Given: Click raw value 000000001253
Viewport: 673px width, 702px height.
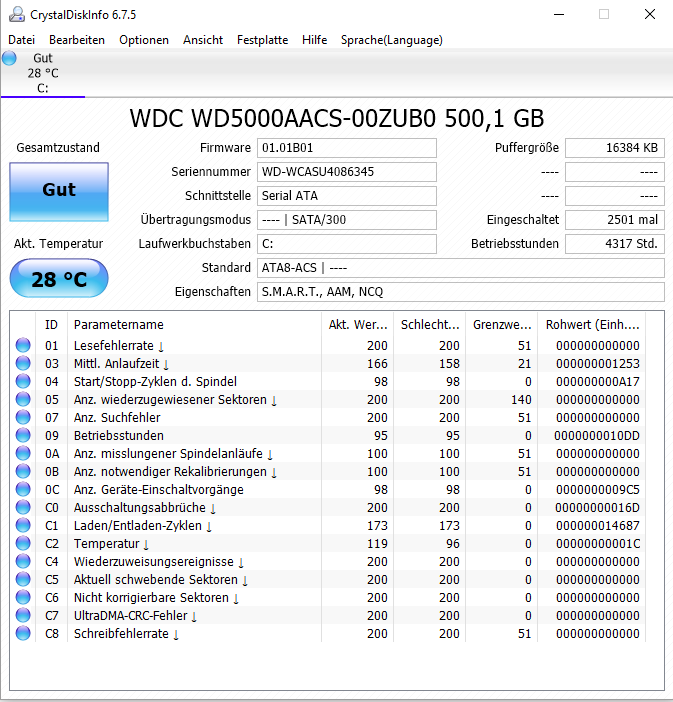Looking at the screenshot, I should coord(598,364).
